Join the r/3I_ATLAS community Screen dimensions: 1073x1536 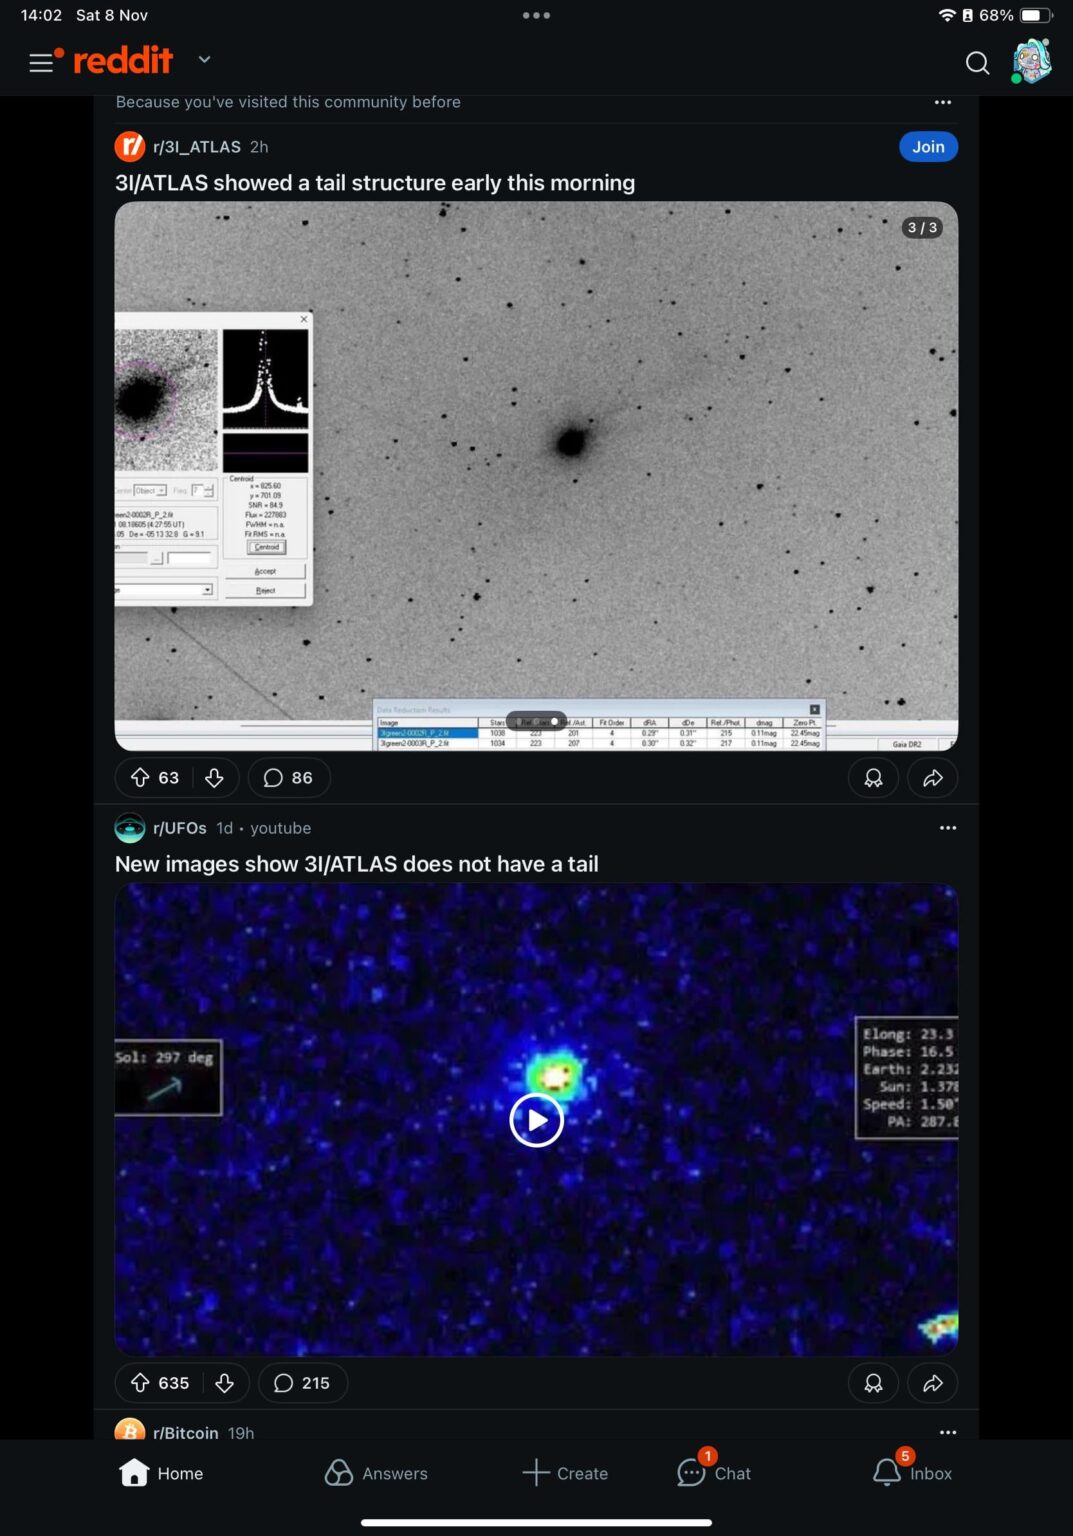pos(927,147)
